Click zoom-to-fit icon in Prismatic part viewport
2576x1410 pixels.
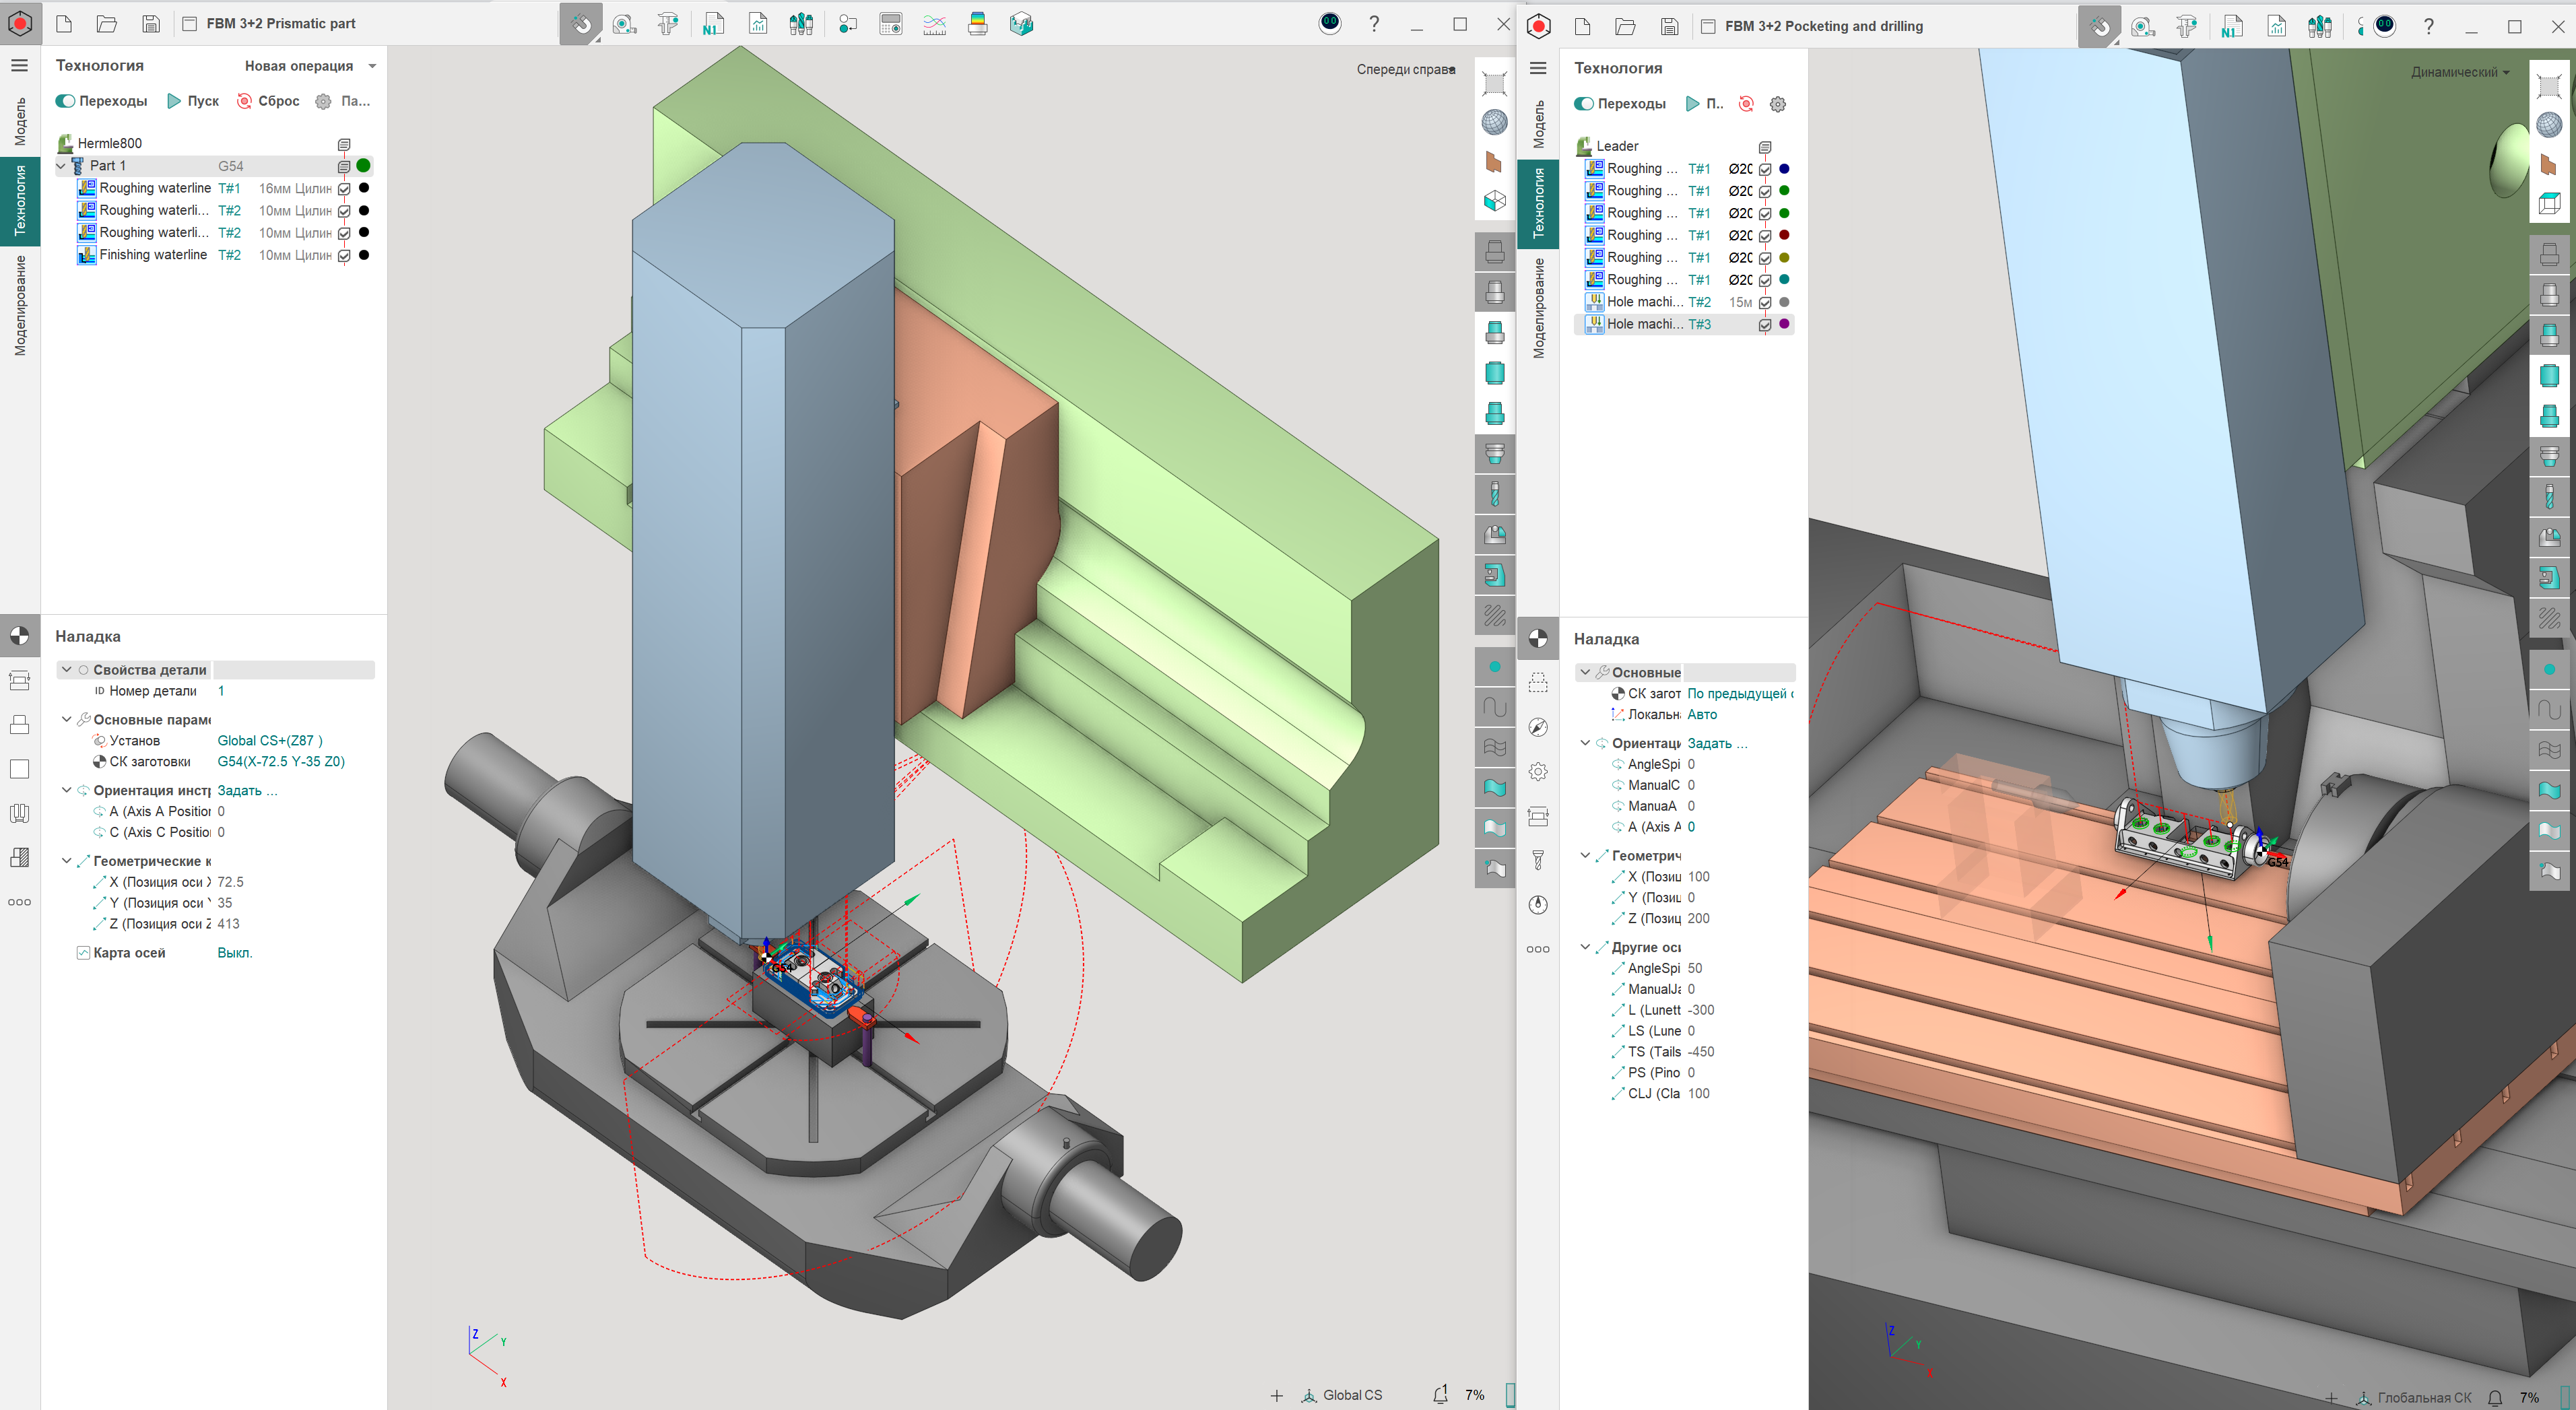[x=1494, y=83]
